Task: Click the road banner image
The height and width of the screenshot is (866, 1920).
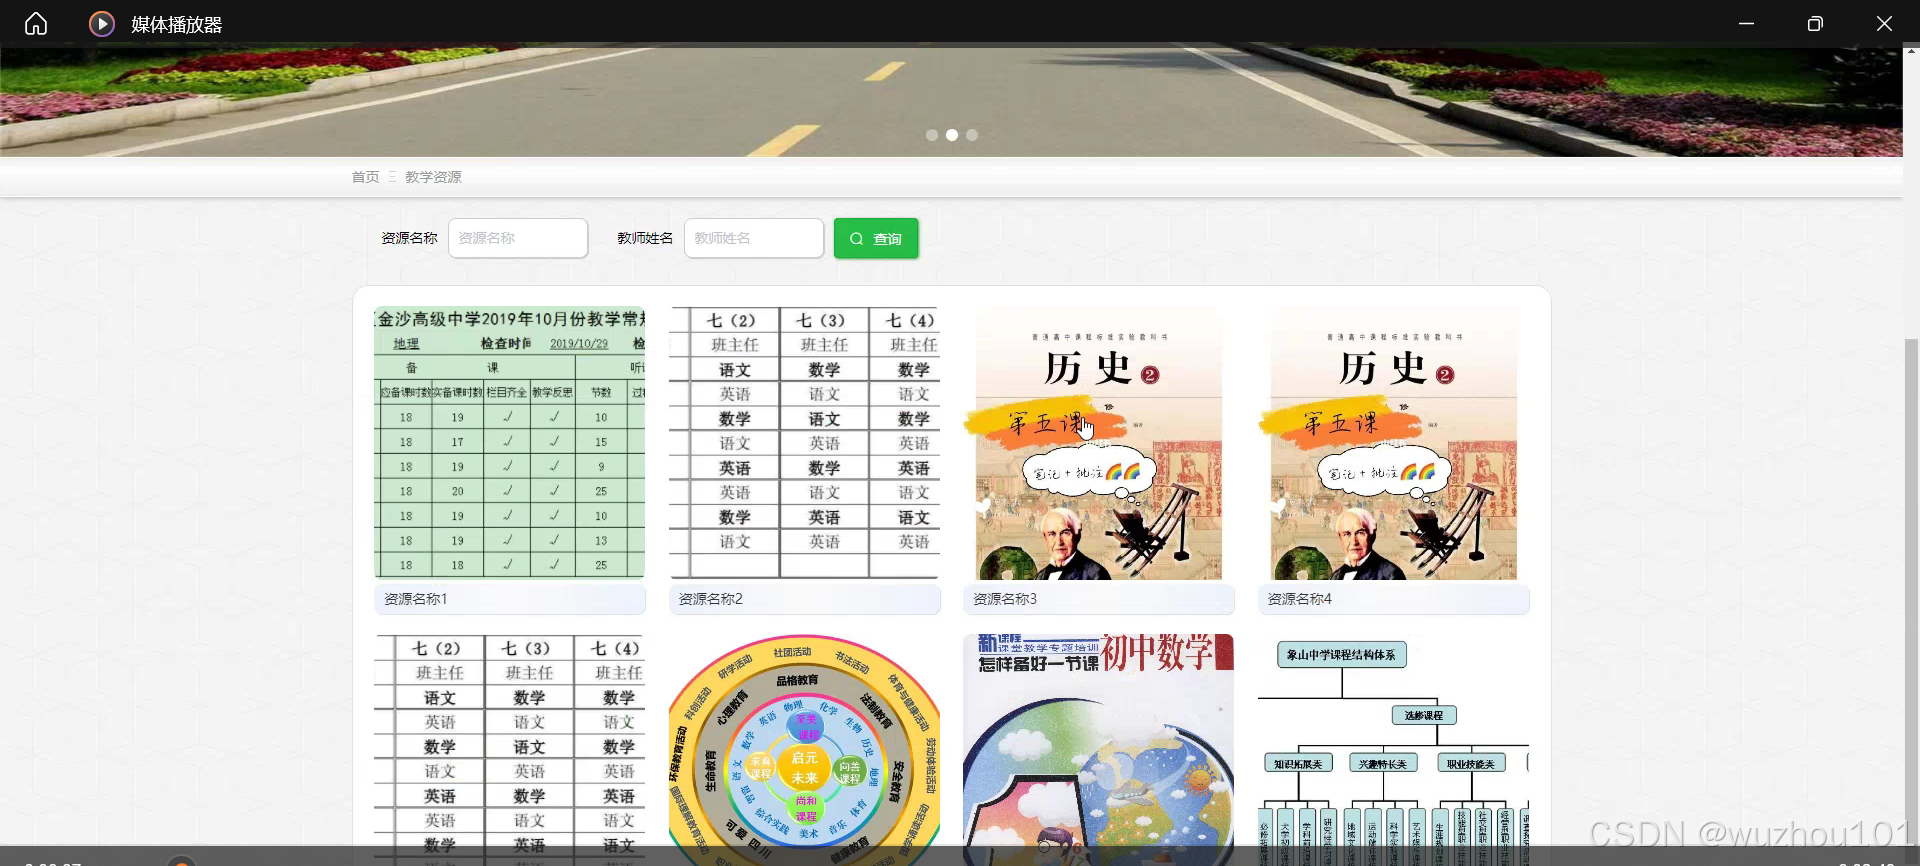Action: coord(950,100)
